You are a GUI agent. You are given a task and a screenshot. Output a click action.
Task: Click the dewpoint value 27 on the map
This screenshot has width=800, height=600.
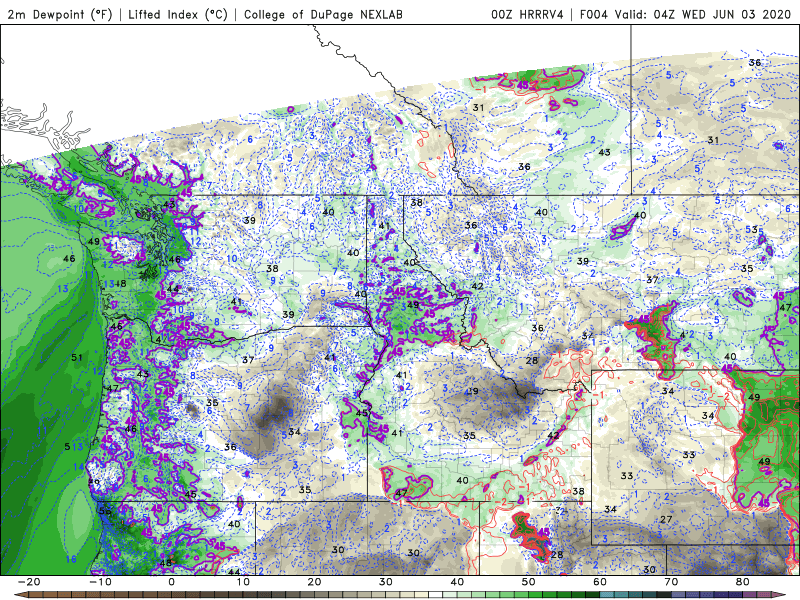pyautogui.click(x=666, y=519)
